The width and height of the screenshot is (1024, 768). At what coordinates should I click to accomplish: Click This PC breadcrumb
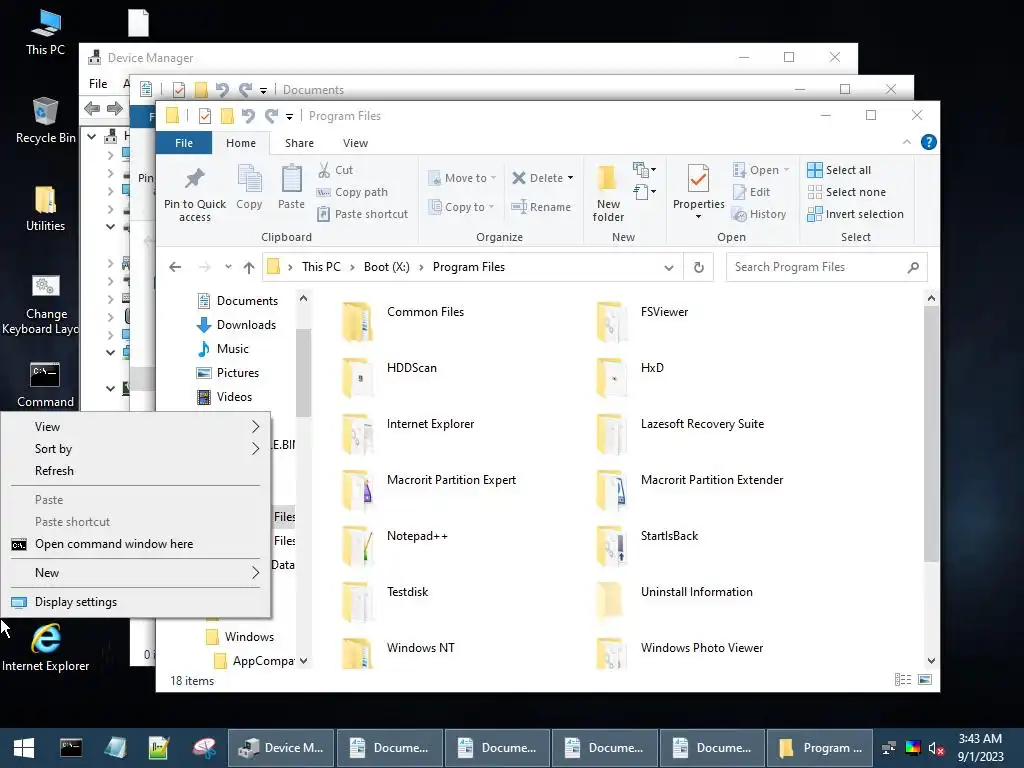(x=321, y=267)
